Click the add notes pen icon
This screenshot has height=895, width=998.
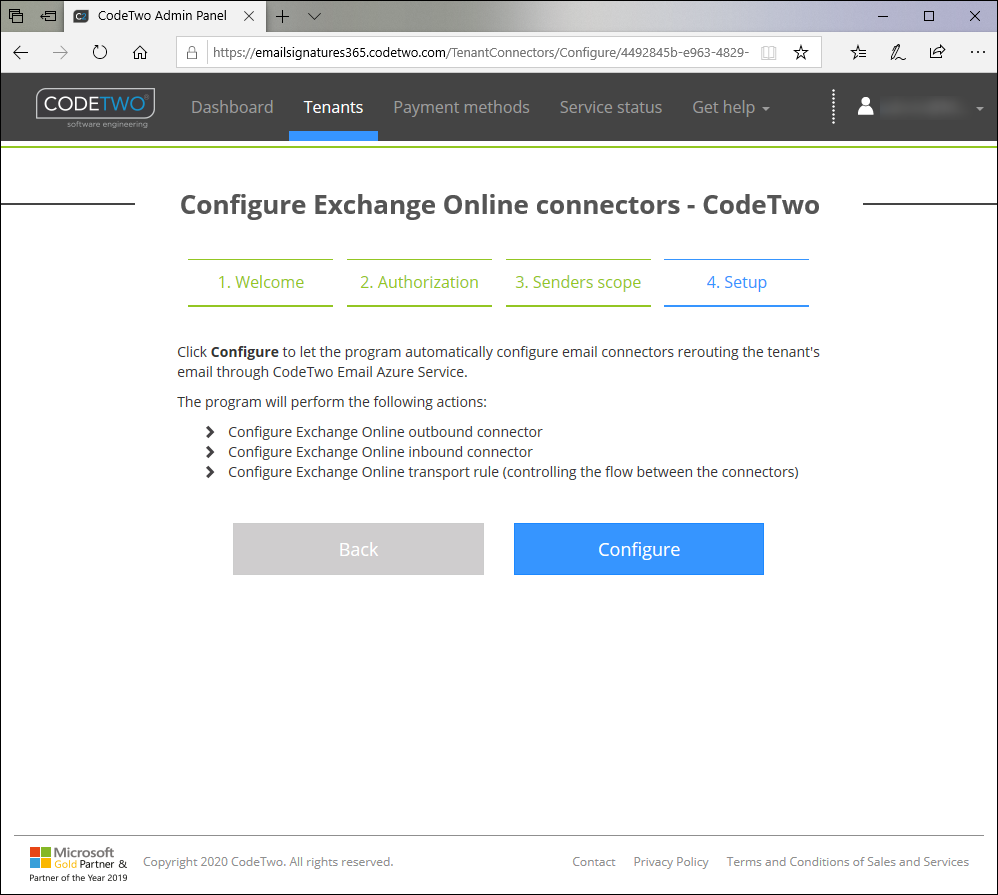pyautogui.click(x=898, y=53)
